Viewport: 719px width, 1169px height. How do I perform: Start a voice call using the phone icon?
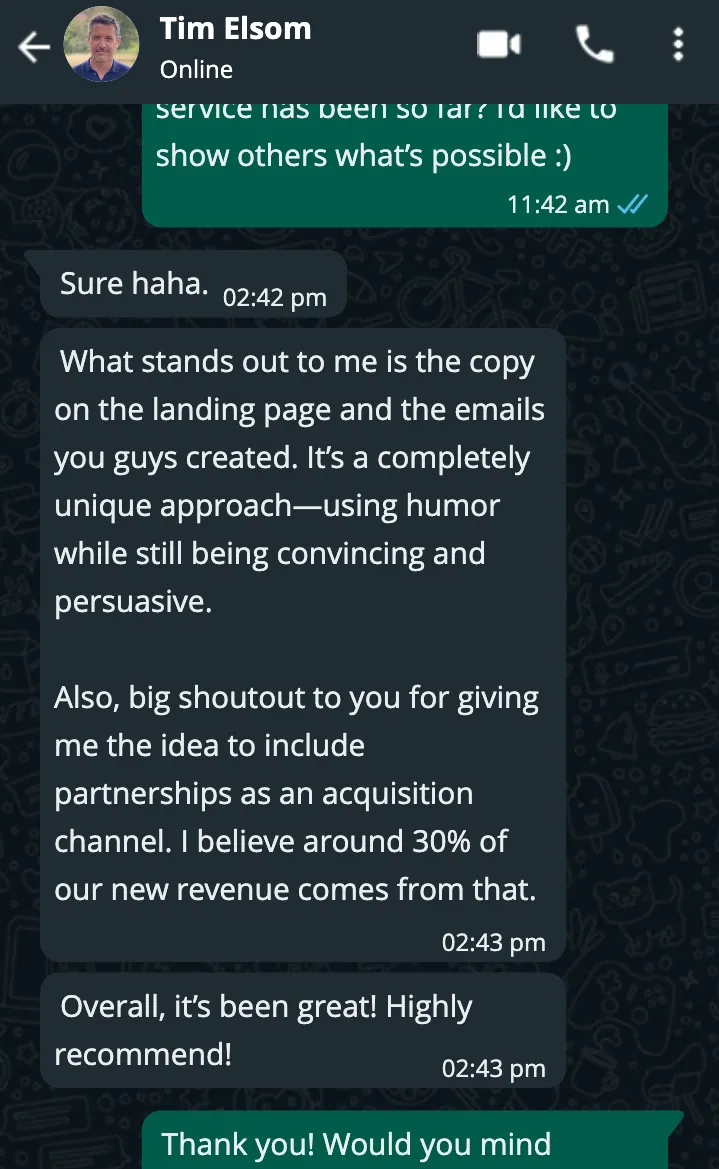tap(594, 45)
